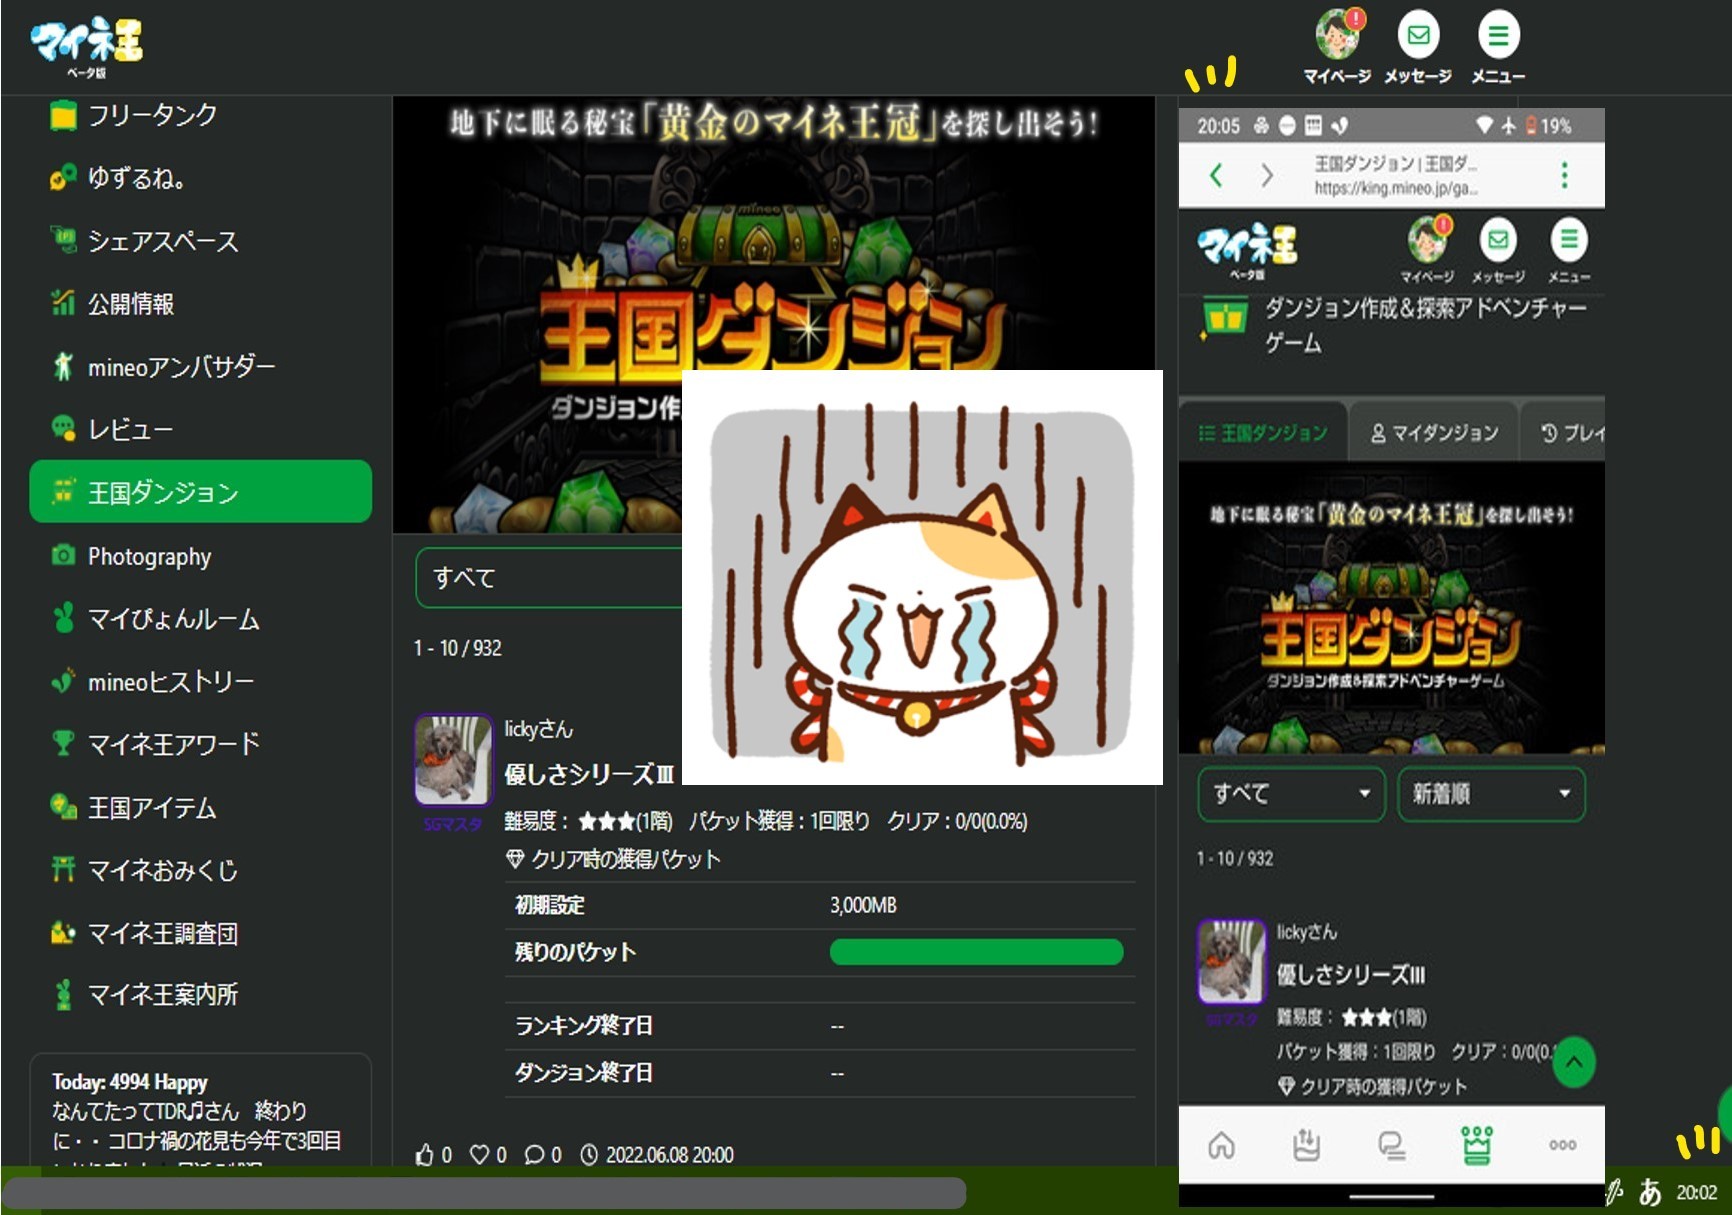Screen dimensions: 1732x1215
Task: Open mineoヒストリー in the sidebar
Action: (200, 682)
